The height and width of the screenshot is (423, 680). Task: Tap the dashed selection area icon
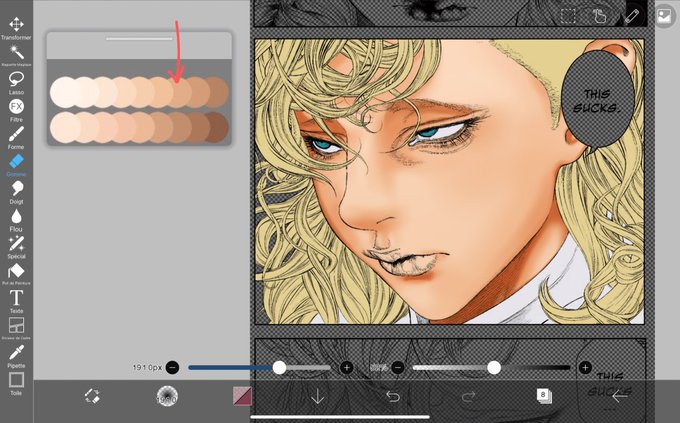[568, 16]
